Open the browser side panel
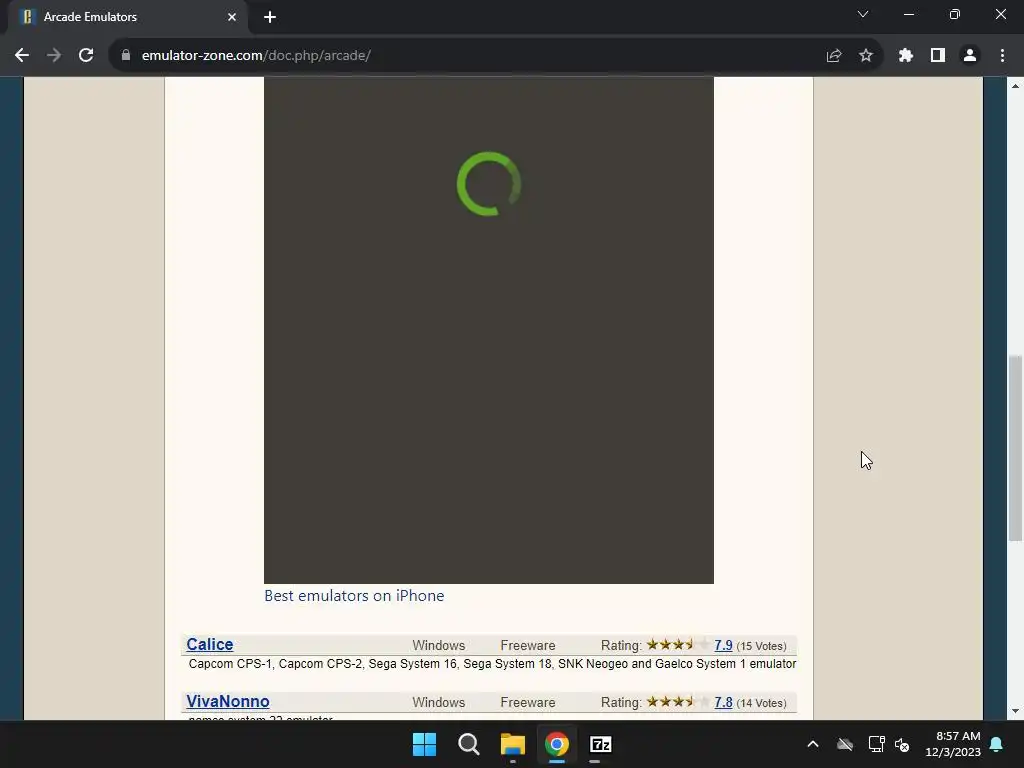The image size is (1024, 768). (x=938, y=56)
